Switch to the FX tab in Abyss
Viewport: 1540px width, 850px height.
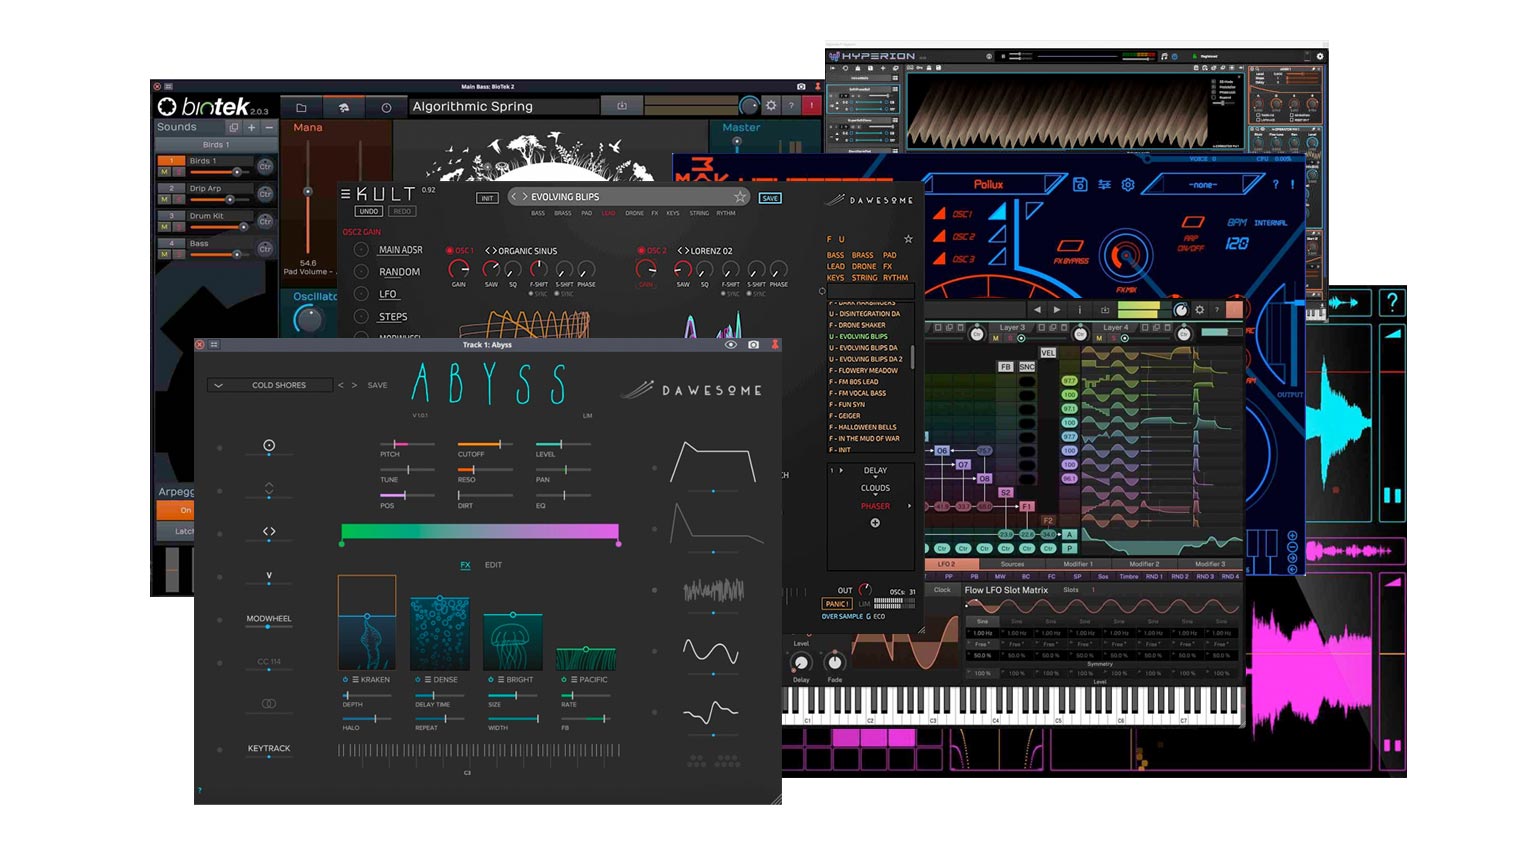coord(465,565)
